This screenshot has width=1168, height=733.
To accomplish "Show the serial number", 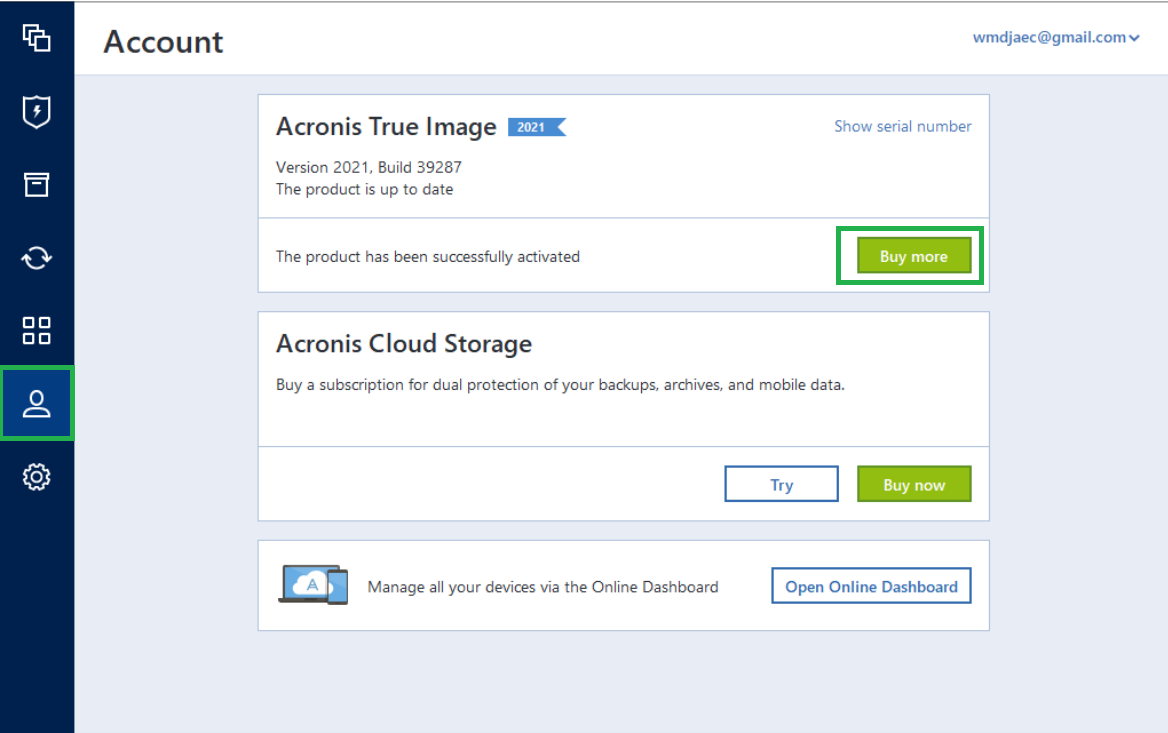I will pyautogui.click(x=902, y=126).
